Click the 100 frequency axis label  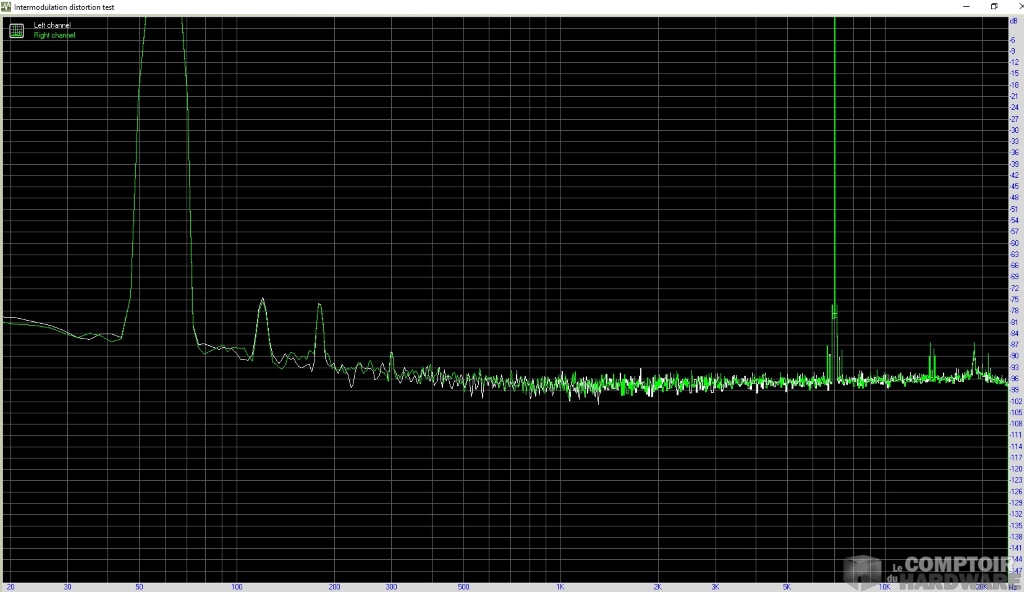click(236, 587)
